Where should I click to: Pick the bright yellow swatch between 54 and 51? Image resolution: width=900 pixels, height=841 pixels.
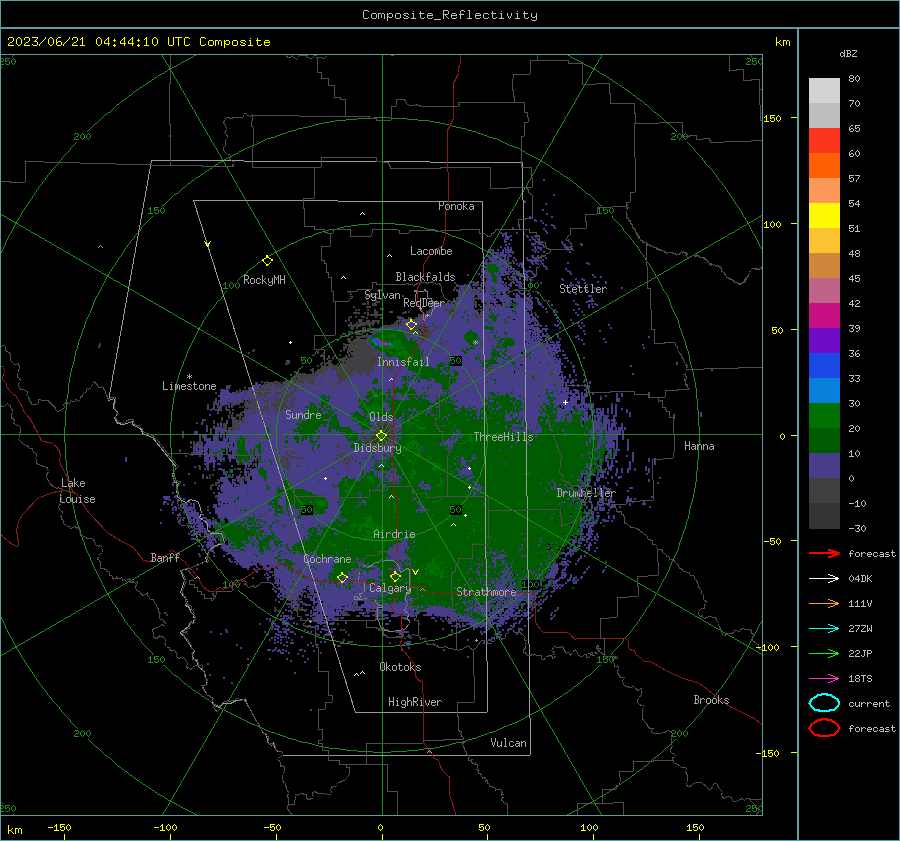(824, 216)
